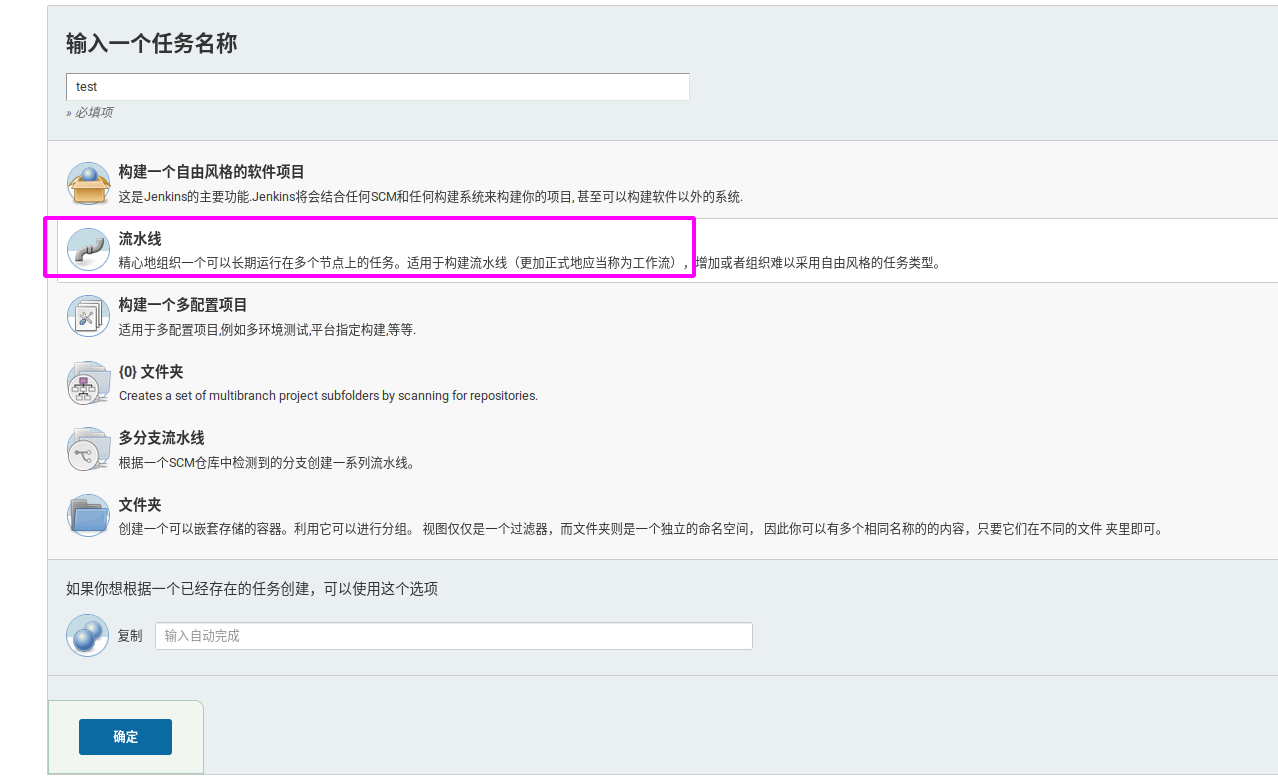Click the description starting 适用于多配置项目

tap(267, 330)
